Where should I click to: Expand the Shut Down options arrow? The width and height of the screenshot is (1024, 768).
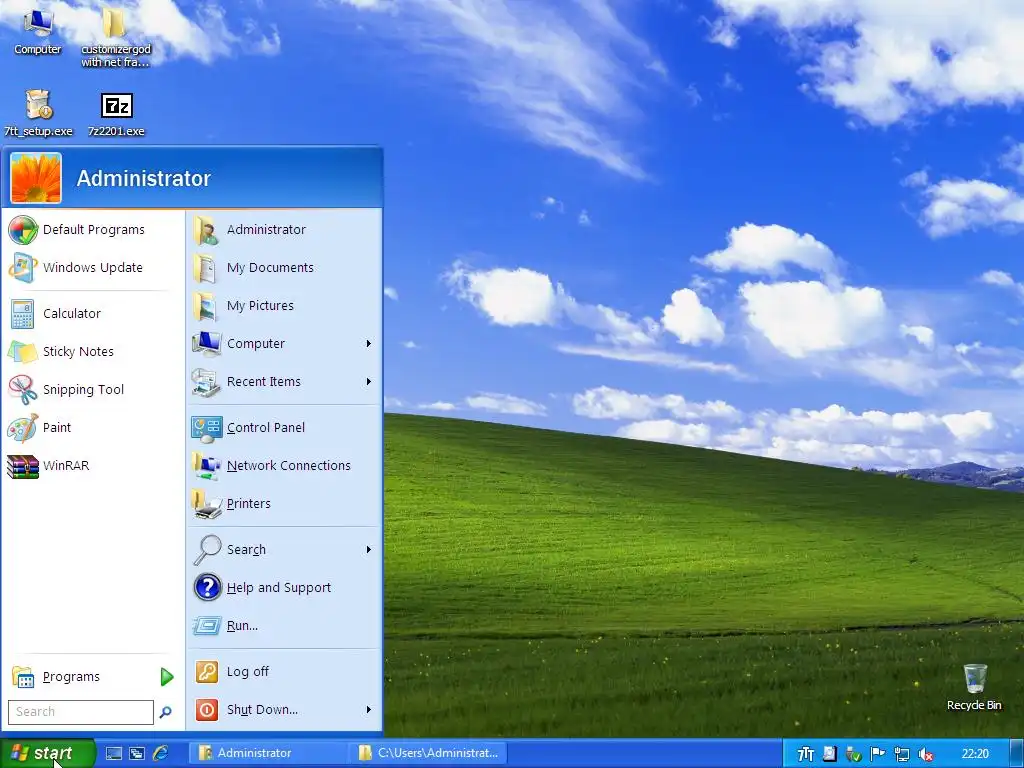tap(368, 710)
